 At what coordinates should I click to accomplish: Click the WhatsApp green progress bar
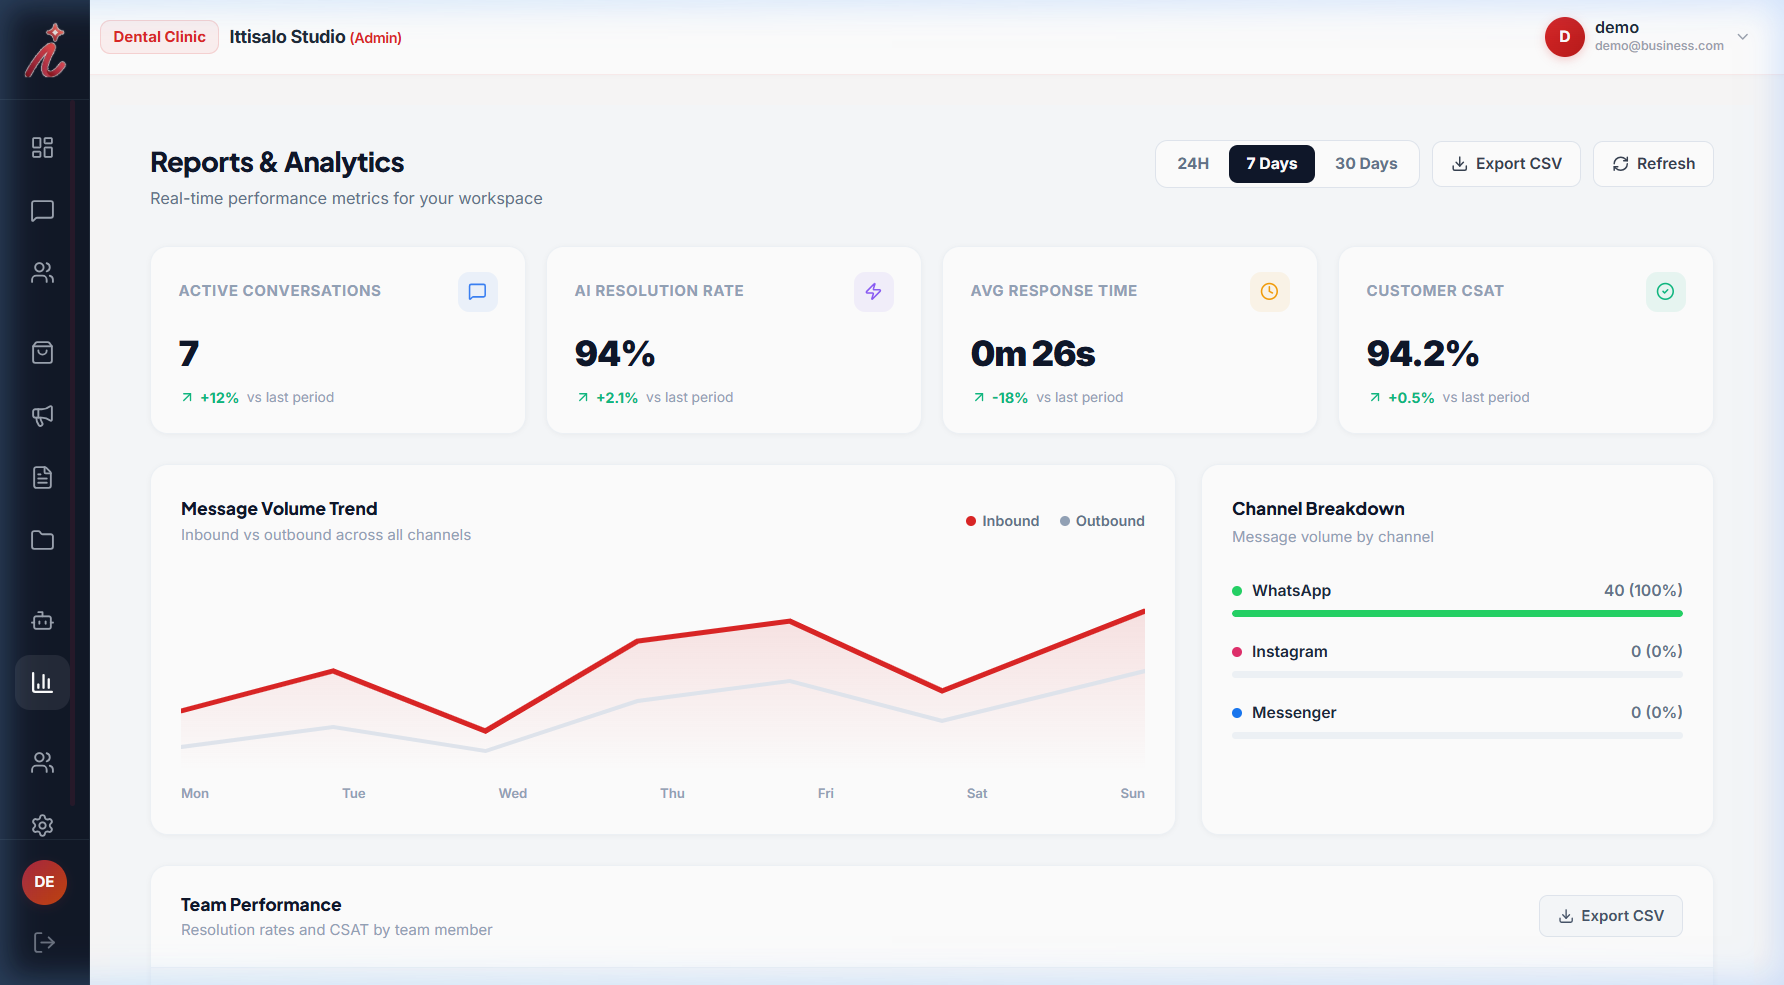1457,614
